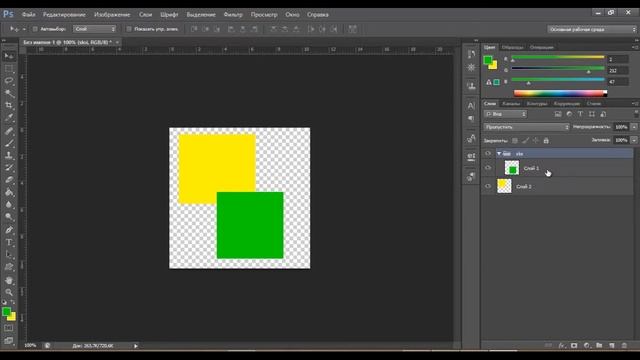The image size is (640, 360).
Task: Select the History Brush tool
Action: pos(9,168)
